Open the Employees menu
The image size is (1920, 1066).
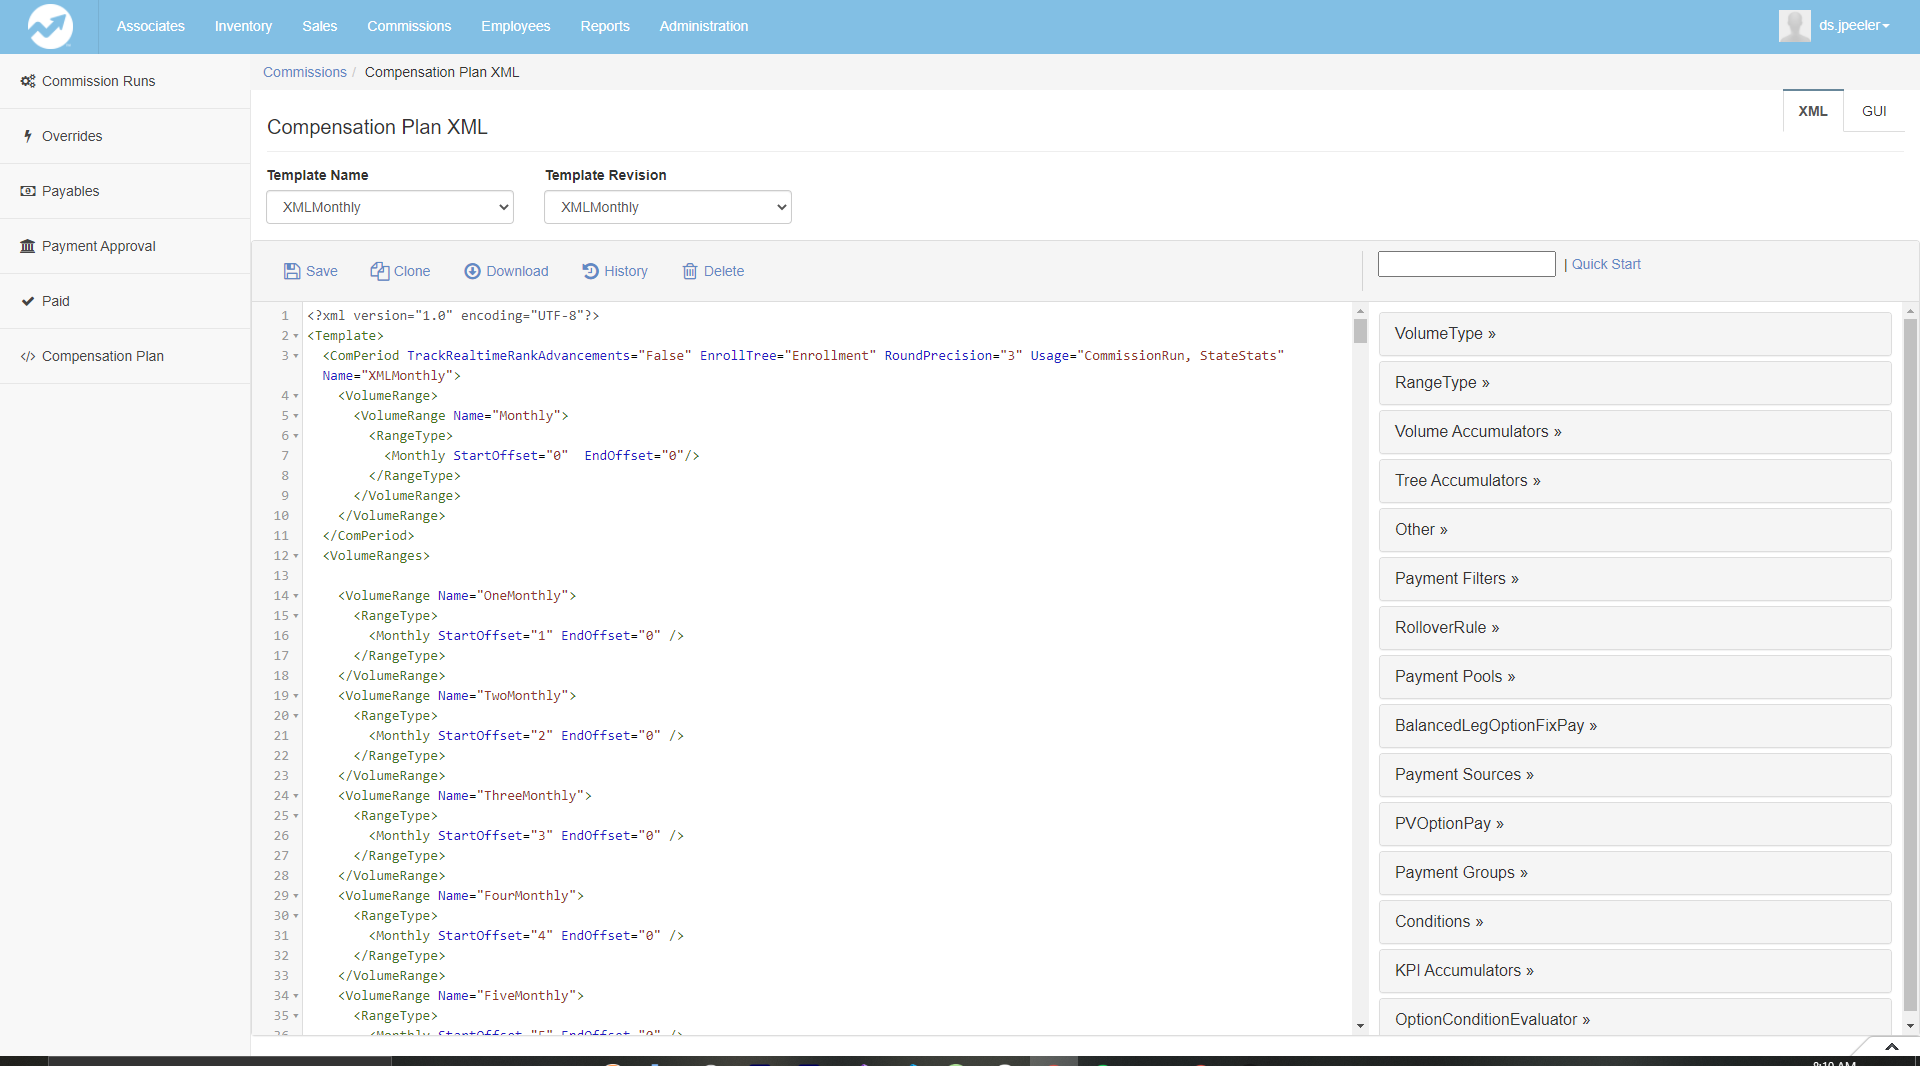tap(516, 26)
